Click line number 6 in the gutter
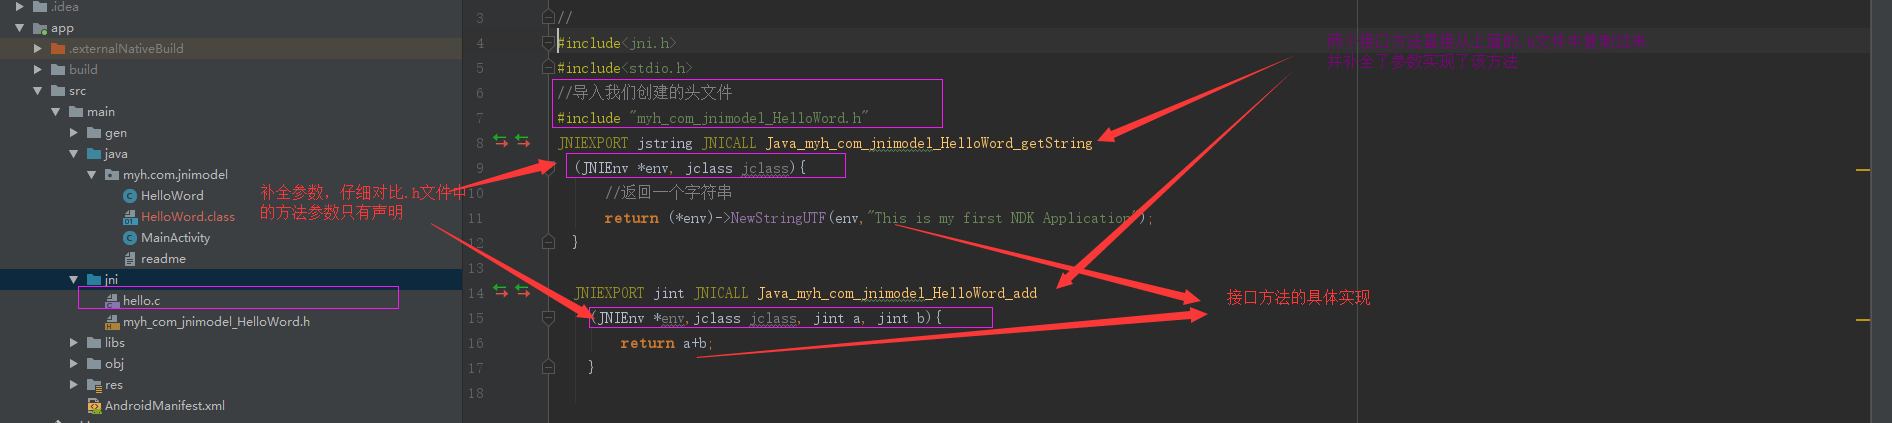Screen dimensions: 1892x423 [480, 93]
